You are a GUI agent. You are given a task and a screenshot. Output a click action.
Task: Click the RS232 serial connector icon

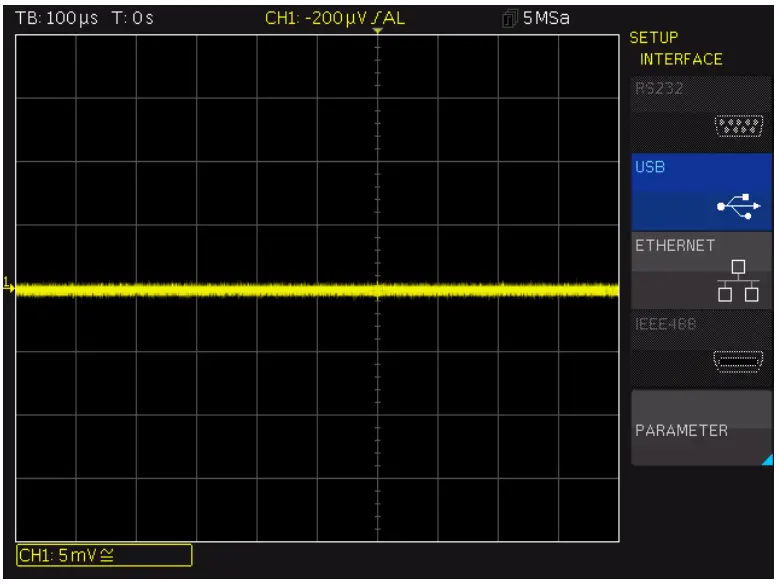739,126
